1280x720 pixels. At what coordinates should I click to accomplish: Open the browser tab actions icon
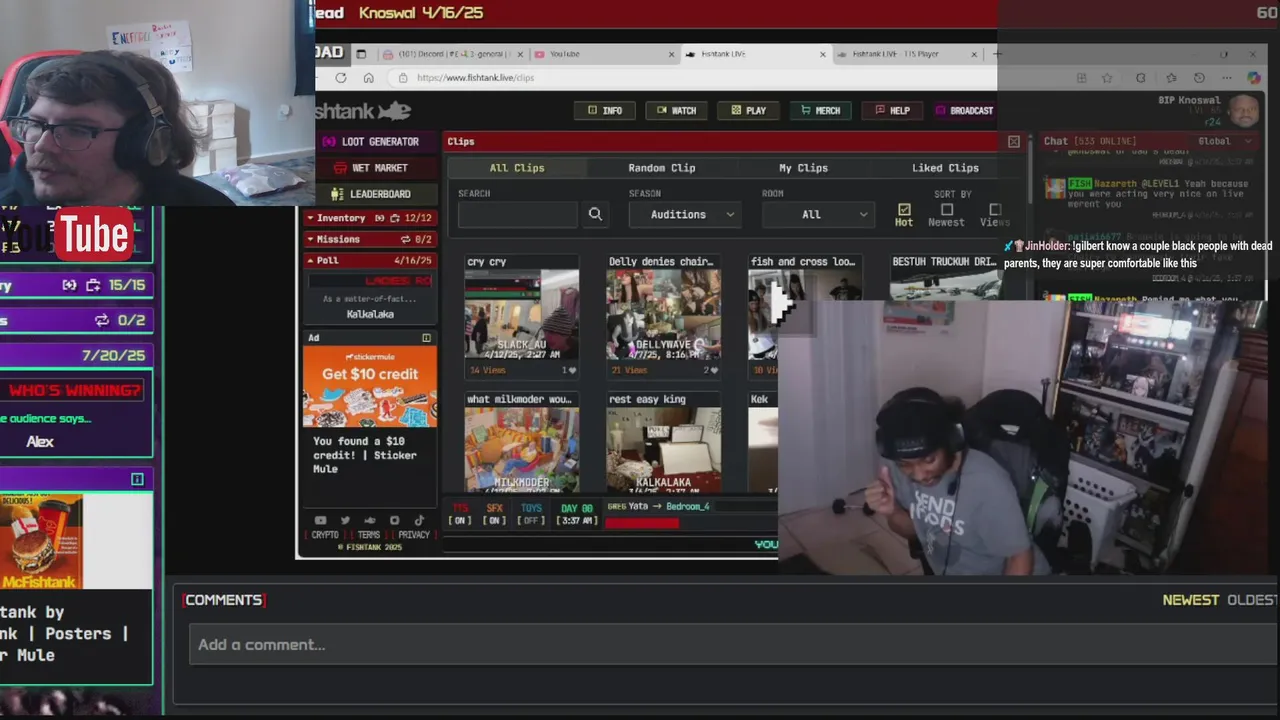pos(361,54)
